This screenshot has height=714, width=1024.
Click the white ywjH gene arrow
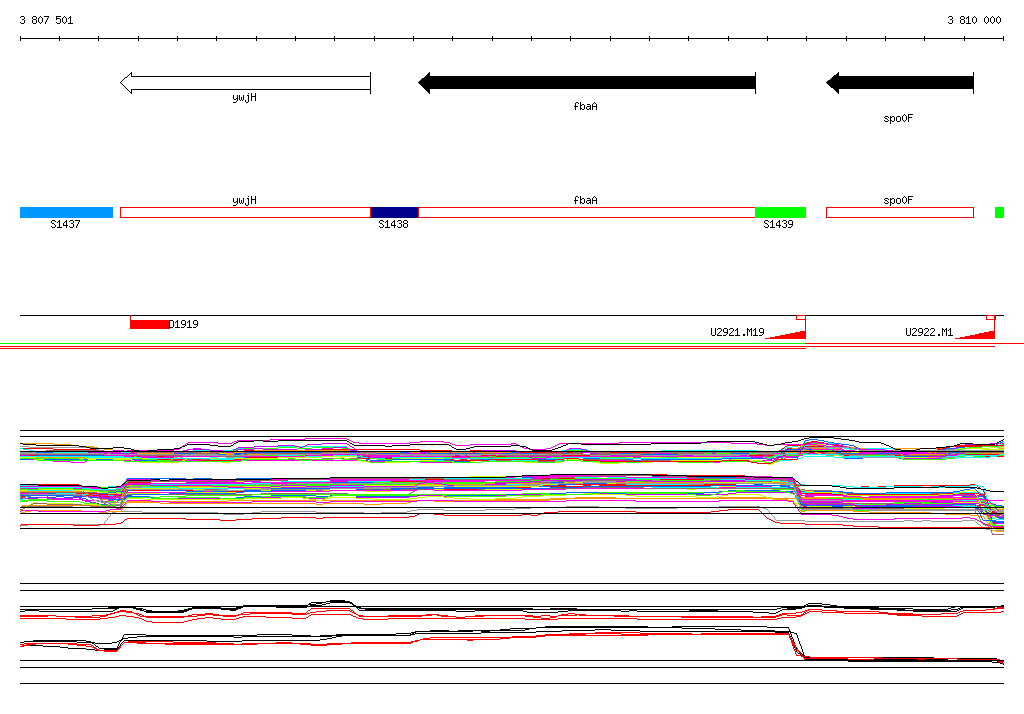point(246,83)
